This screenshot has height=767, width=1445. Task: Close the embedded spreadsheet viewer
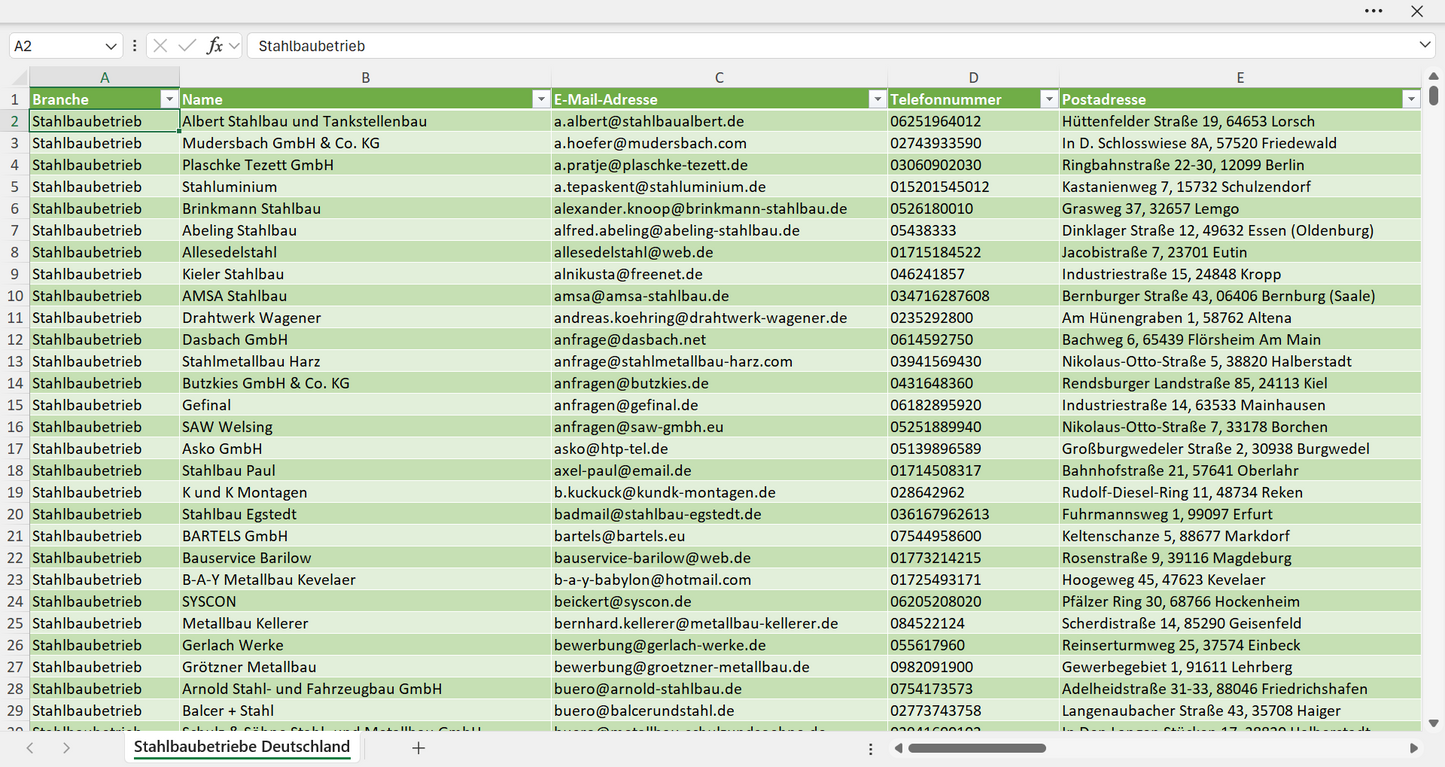(x=1417, y=11)
